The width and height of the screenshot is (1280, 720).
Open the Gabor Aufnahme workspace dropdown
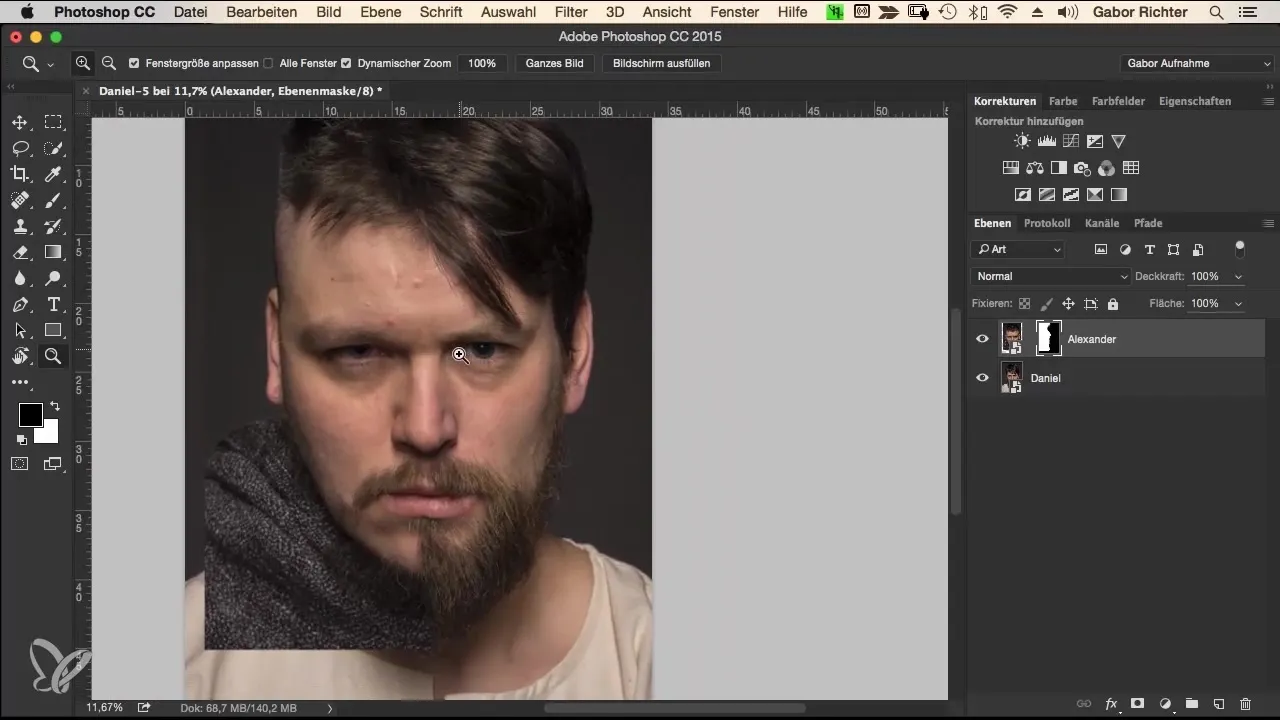point(1196,63)
